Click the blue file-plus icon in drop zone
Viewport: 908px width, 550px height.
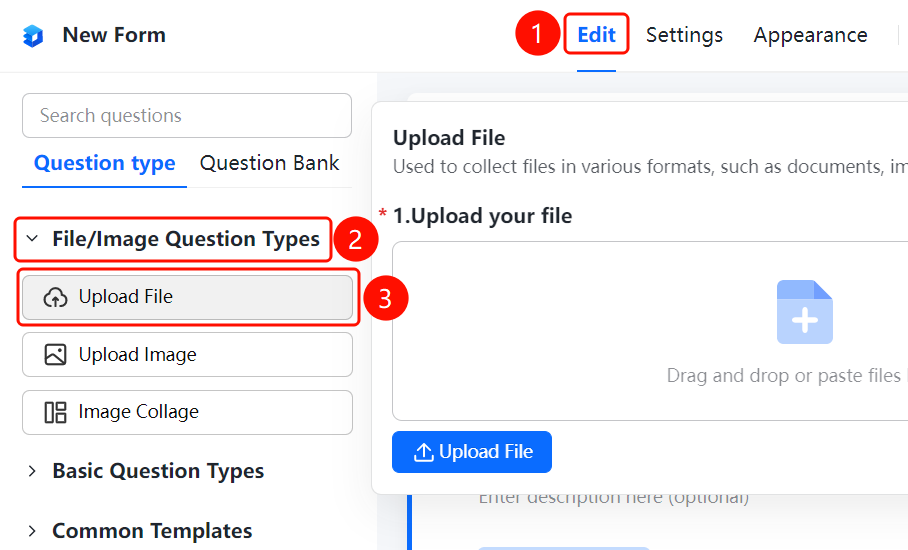tap(804, 312)
